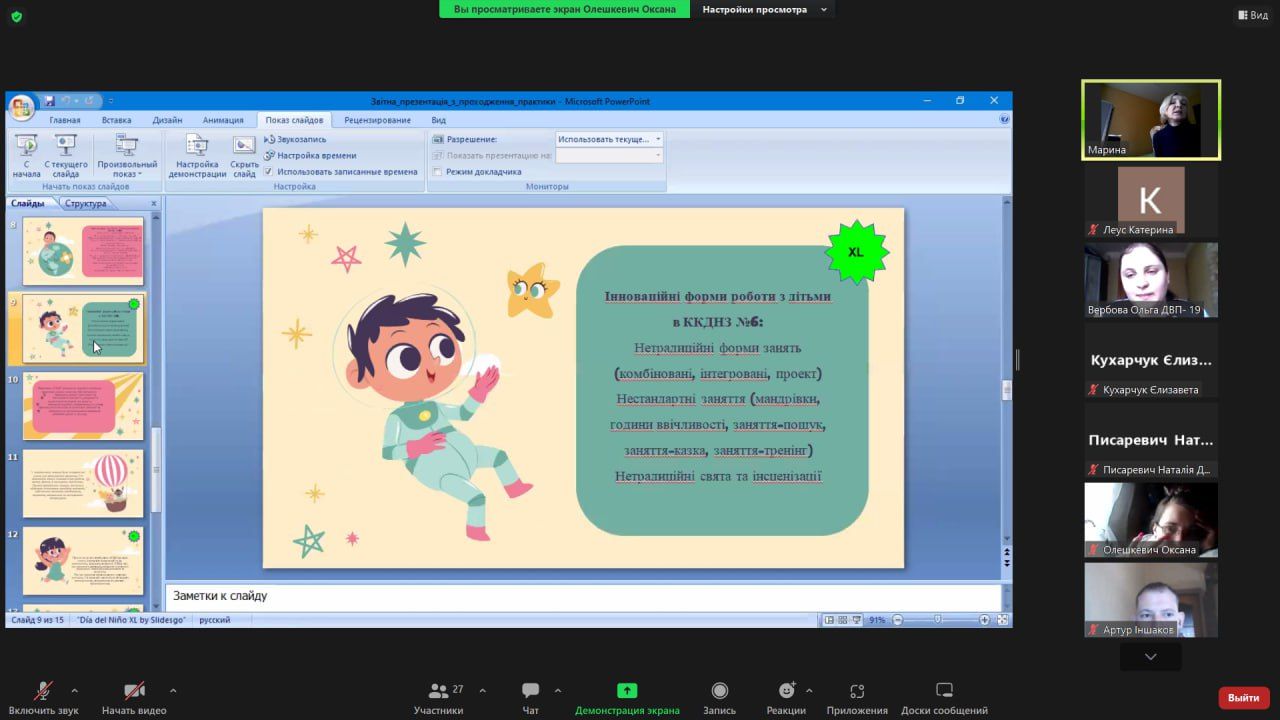Viewport: 1280px width, 720px height.
Task: Switch to Slide Sorter view icon
Action: 842,620
